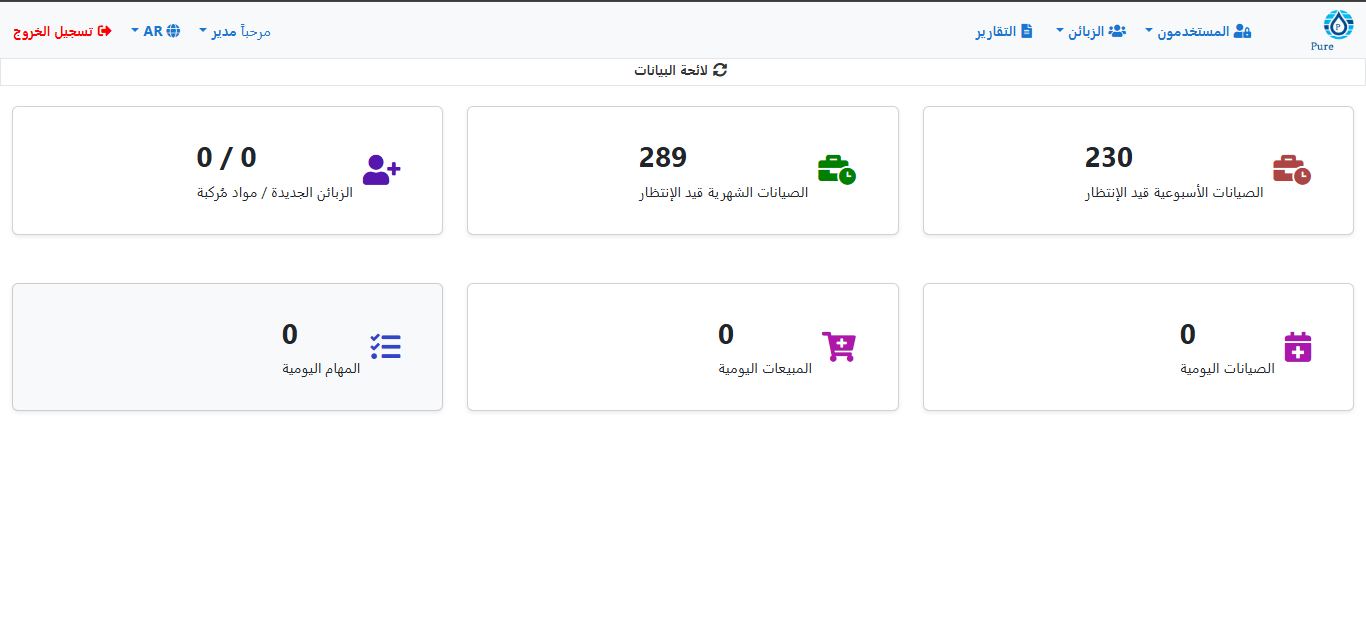
Task: Select the المهام اليومية daily tasks label
Action: pos(321,368)
